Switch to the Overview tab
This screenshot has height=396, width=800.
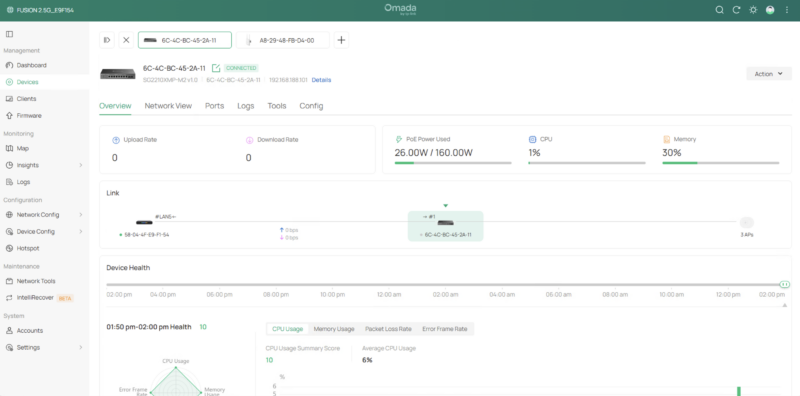pyautogui.click(x=115, y=106)
